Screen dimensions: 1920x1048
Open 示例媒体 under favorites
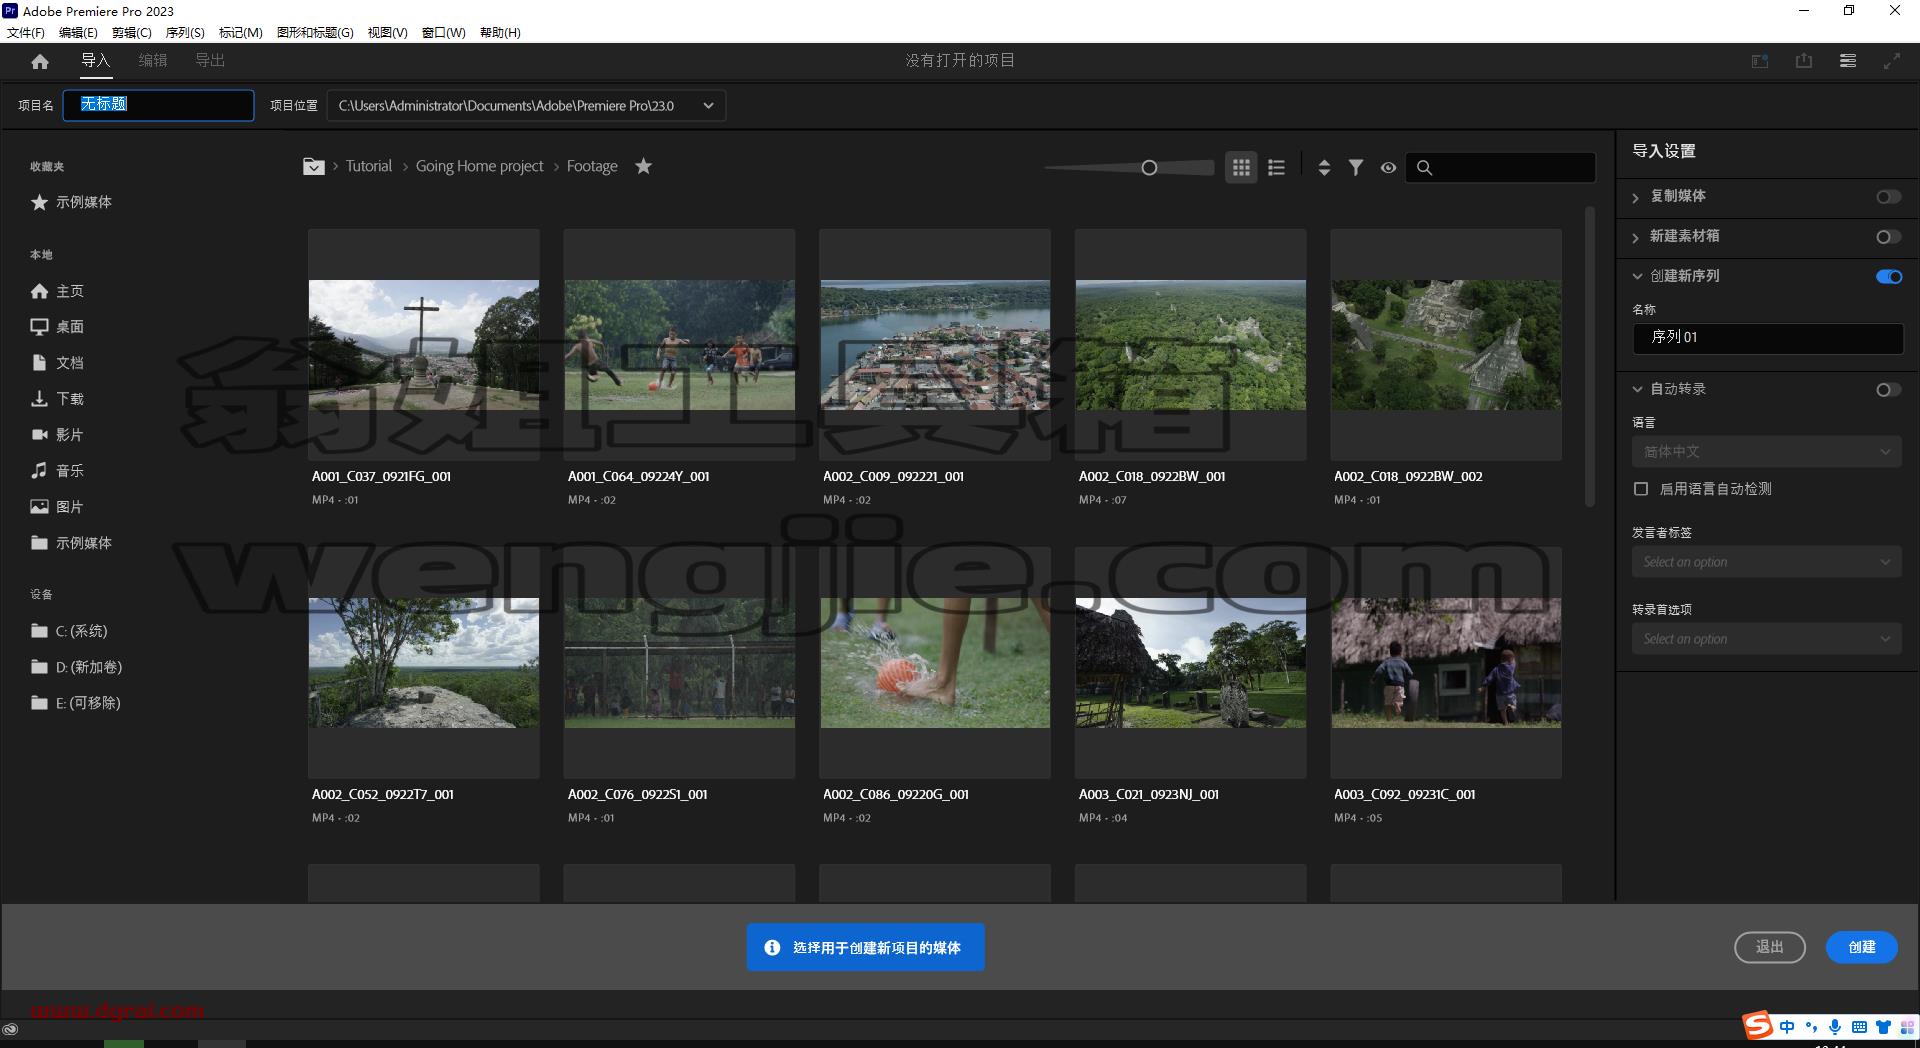coord(71,202)
